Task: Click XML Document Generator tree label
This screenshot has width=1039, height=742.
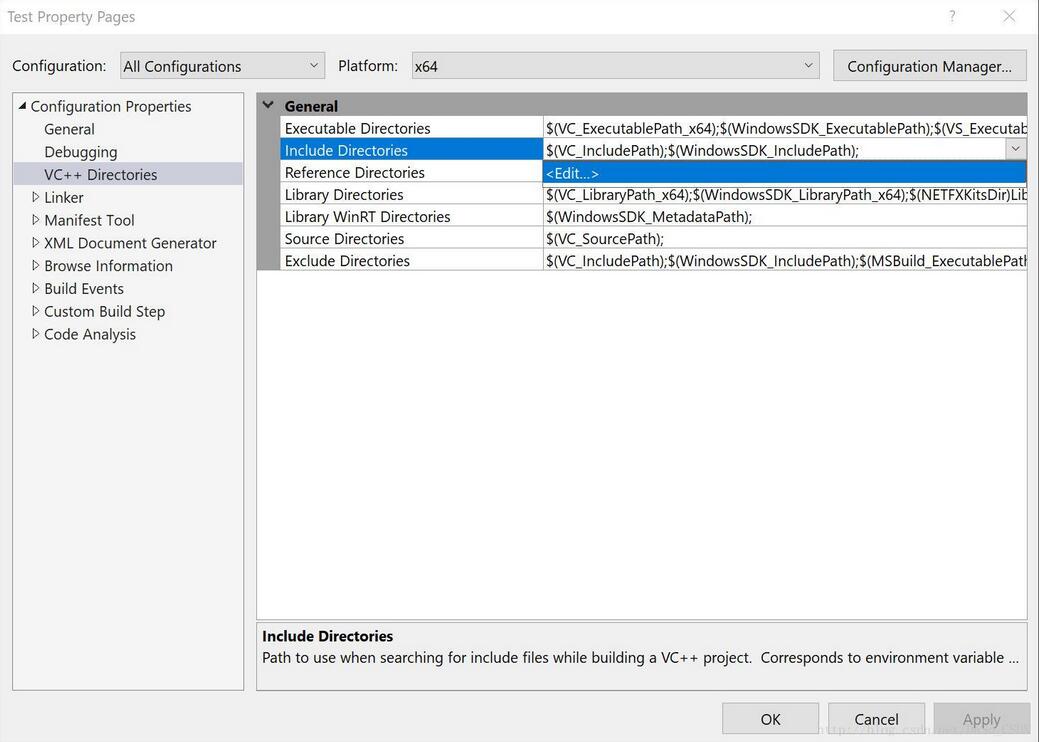Action: click(x=130, y=243)
